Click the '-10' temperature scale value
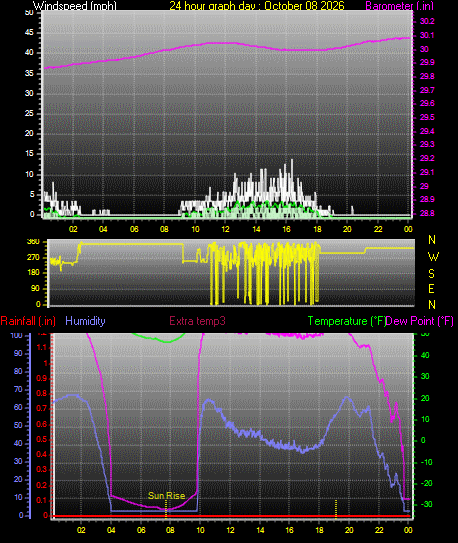The width and height of the screenshot is (458, 543). (x=426, y=462)
